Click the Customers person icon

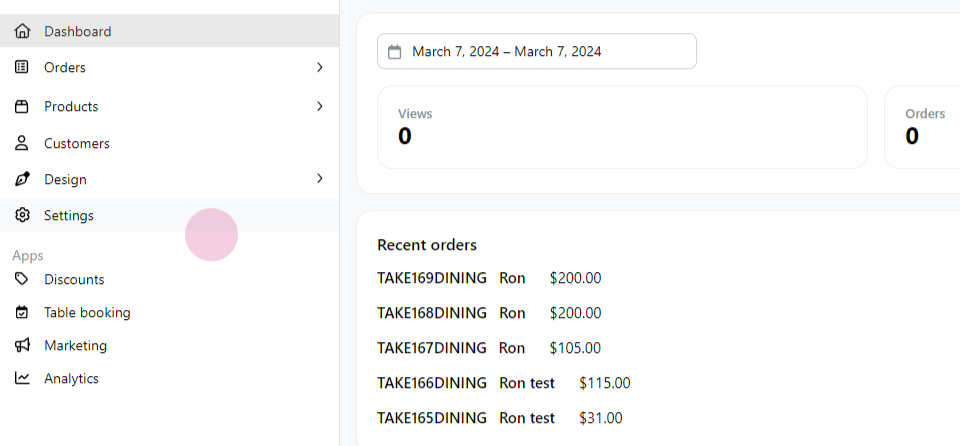pyautogui.click(x=21, y=143)
